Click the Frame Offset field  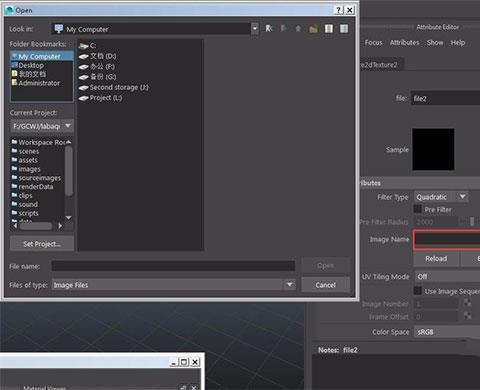tap(436, 316)
